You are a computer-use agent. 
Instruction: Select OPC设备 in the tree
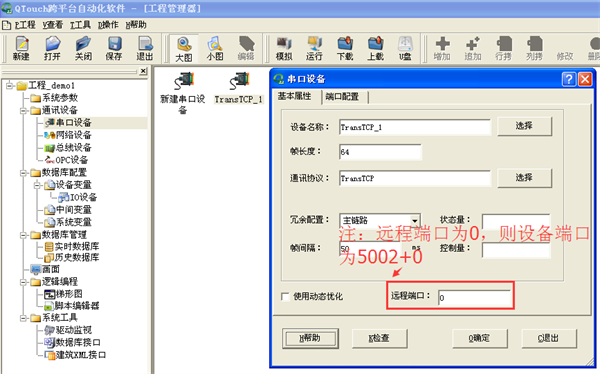66,160
